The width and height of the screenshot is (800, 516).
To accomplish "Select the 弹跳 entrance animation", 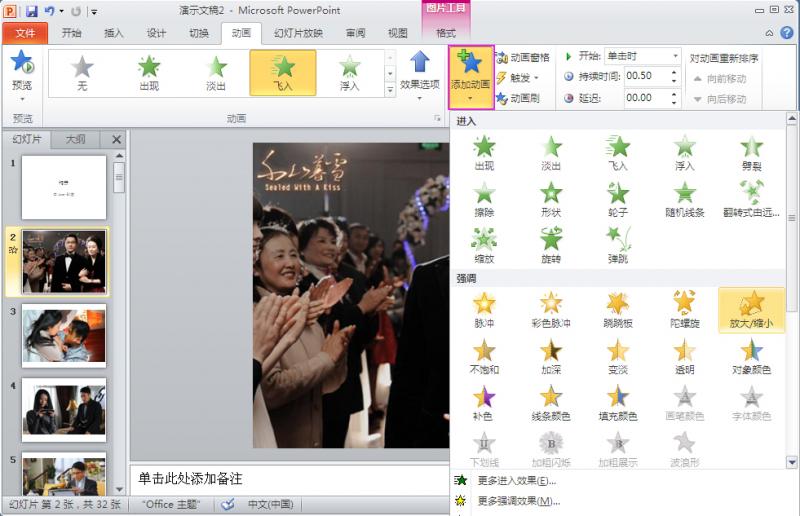I will [618, 244].
